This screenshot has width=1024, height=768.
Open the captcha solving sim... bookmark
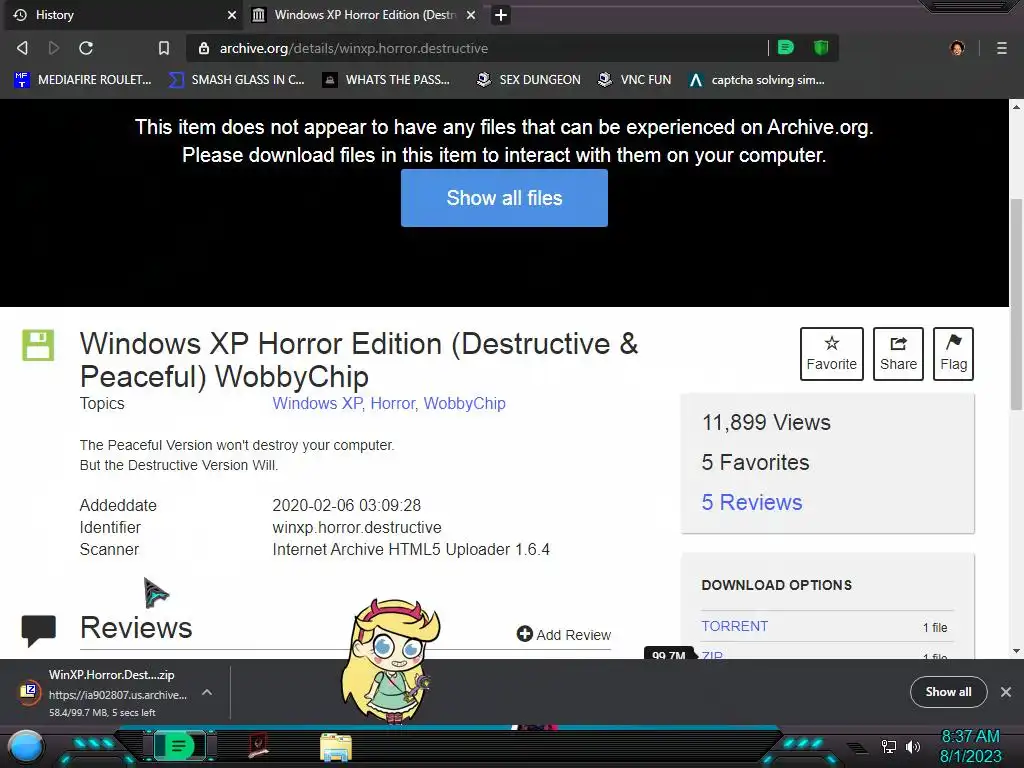coord(756,80)
